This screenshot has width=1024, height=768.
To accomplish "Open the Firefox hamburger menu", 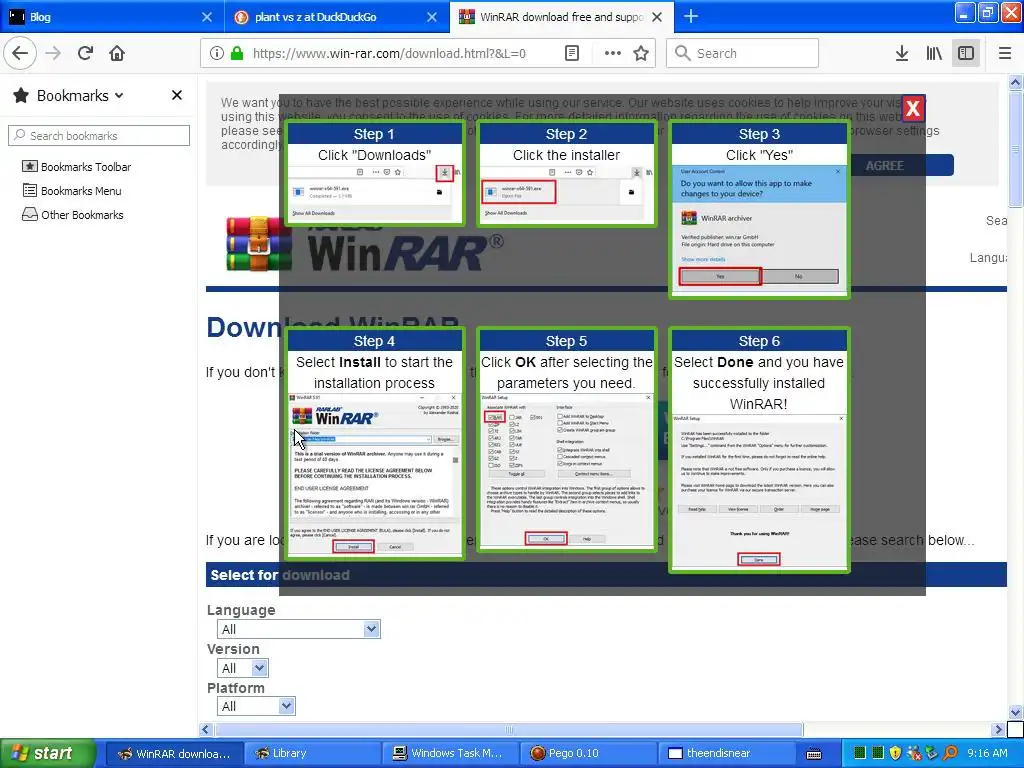I will 1005,54.
